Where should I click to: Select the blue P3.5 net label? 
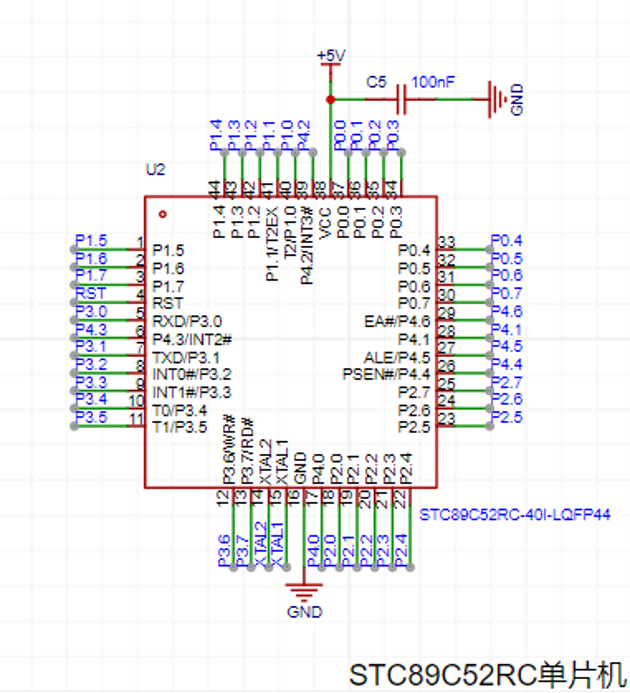[91, 417]
